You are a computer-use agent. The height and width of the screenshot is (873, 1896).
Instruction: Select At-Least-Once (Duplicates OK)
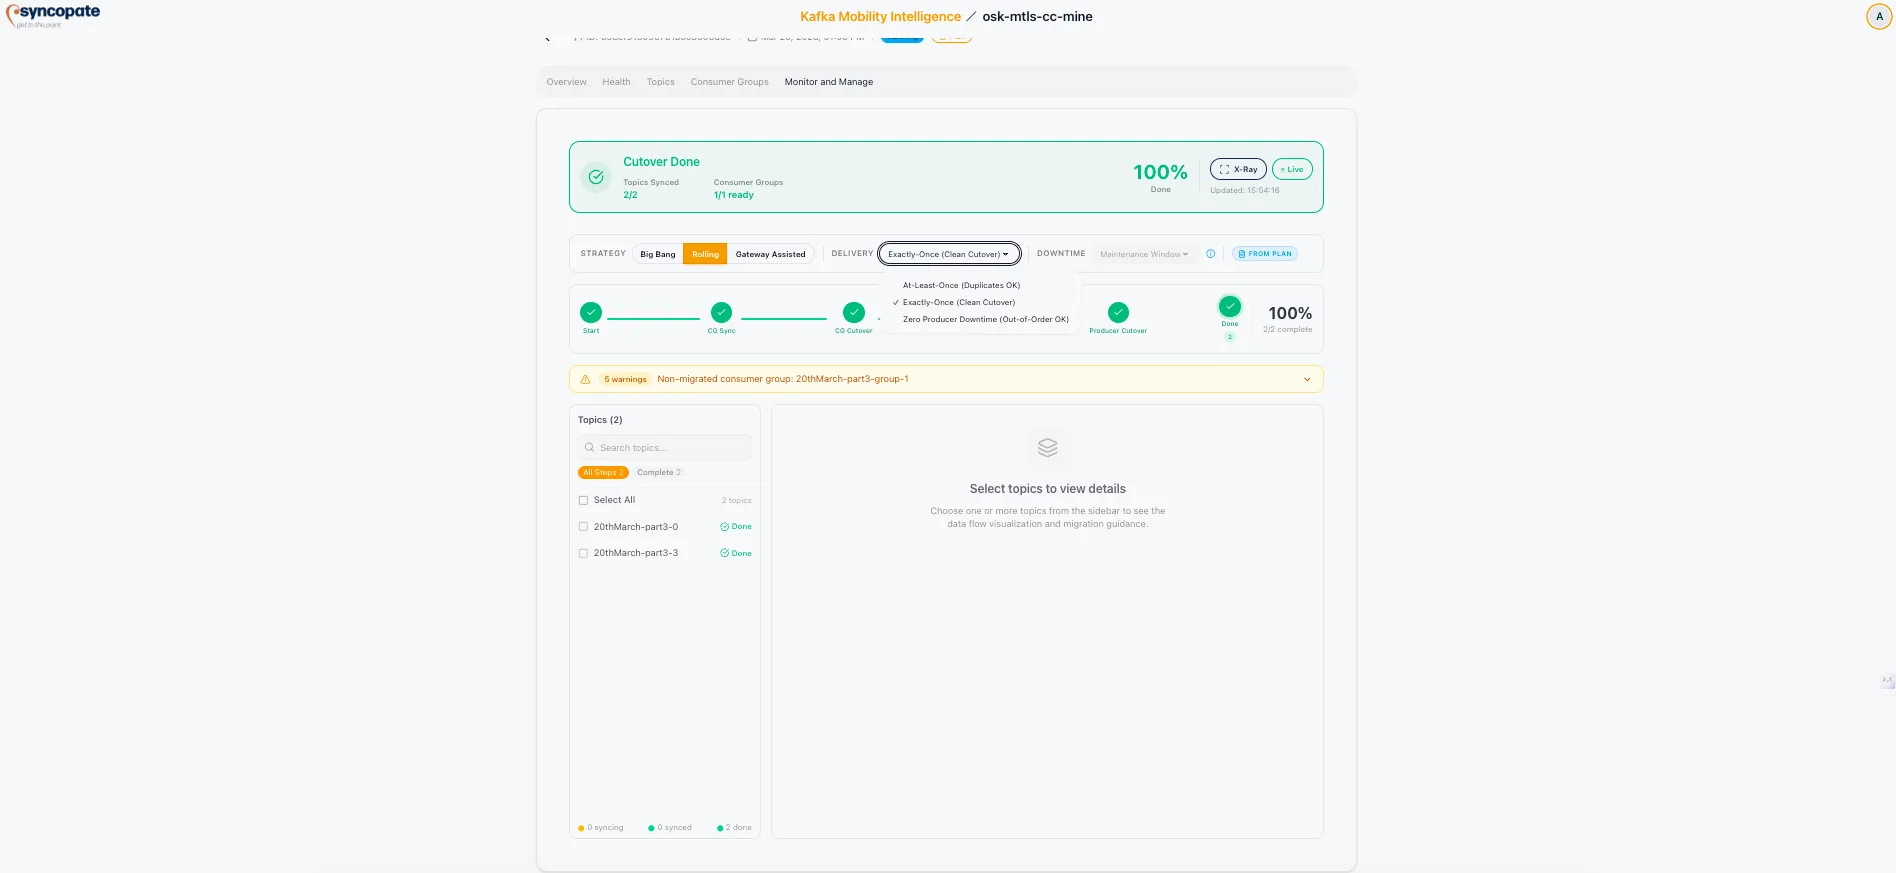point(961,285)
